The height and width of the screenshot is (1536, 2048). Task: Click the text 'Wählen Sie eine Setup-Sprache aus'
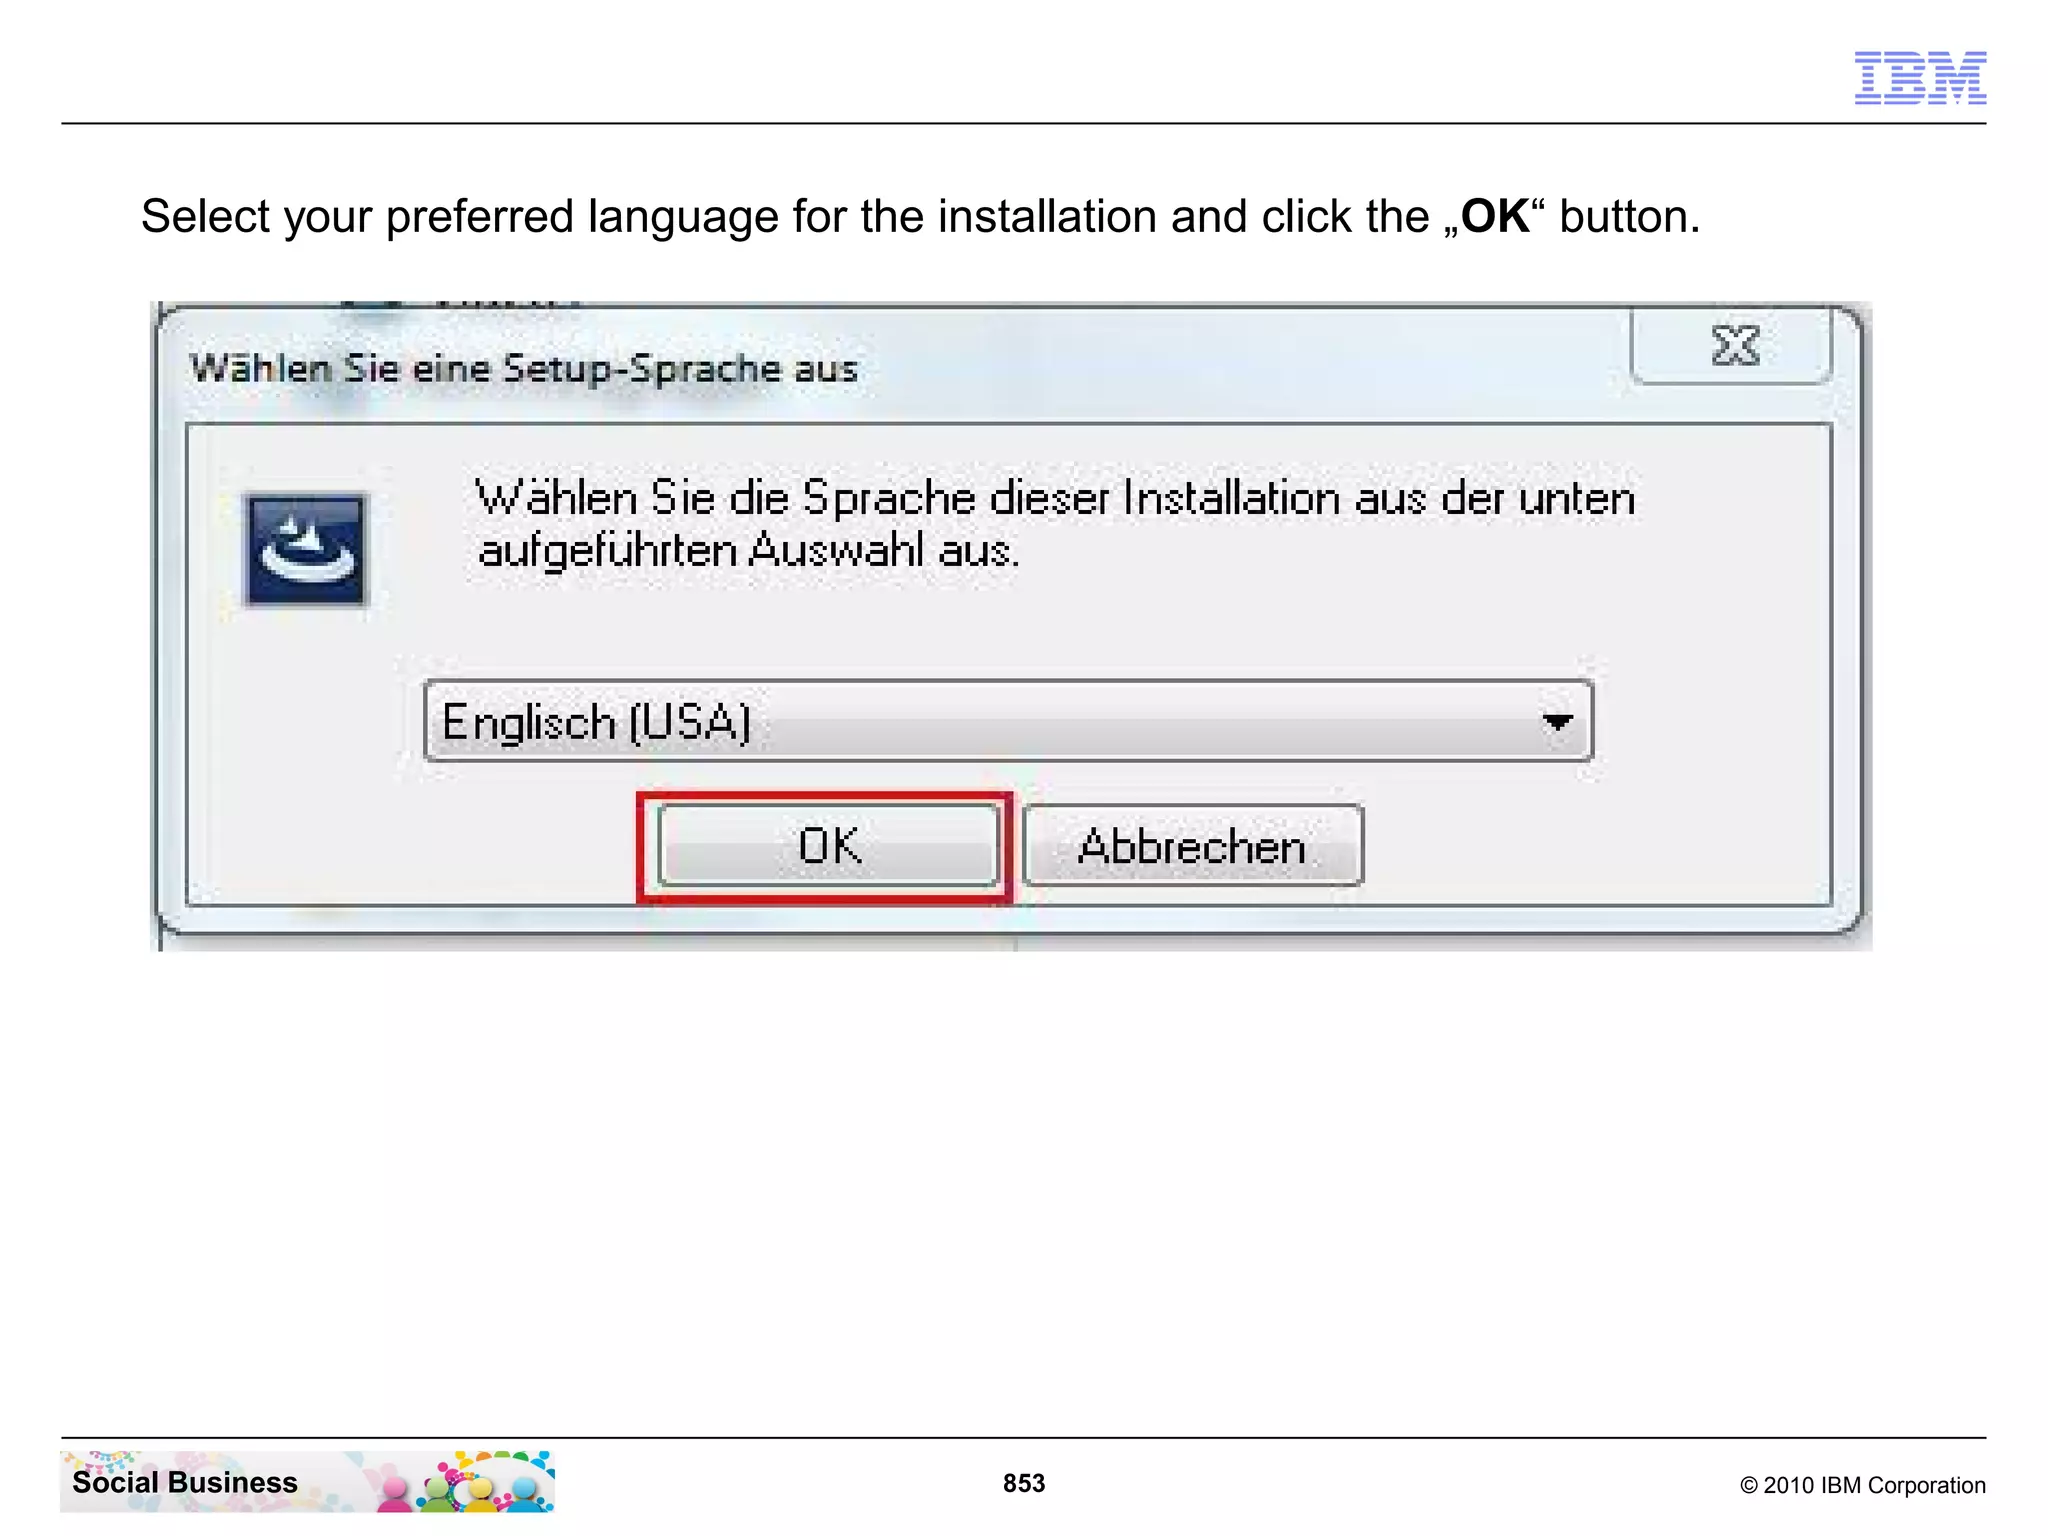(524, 368)
